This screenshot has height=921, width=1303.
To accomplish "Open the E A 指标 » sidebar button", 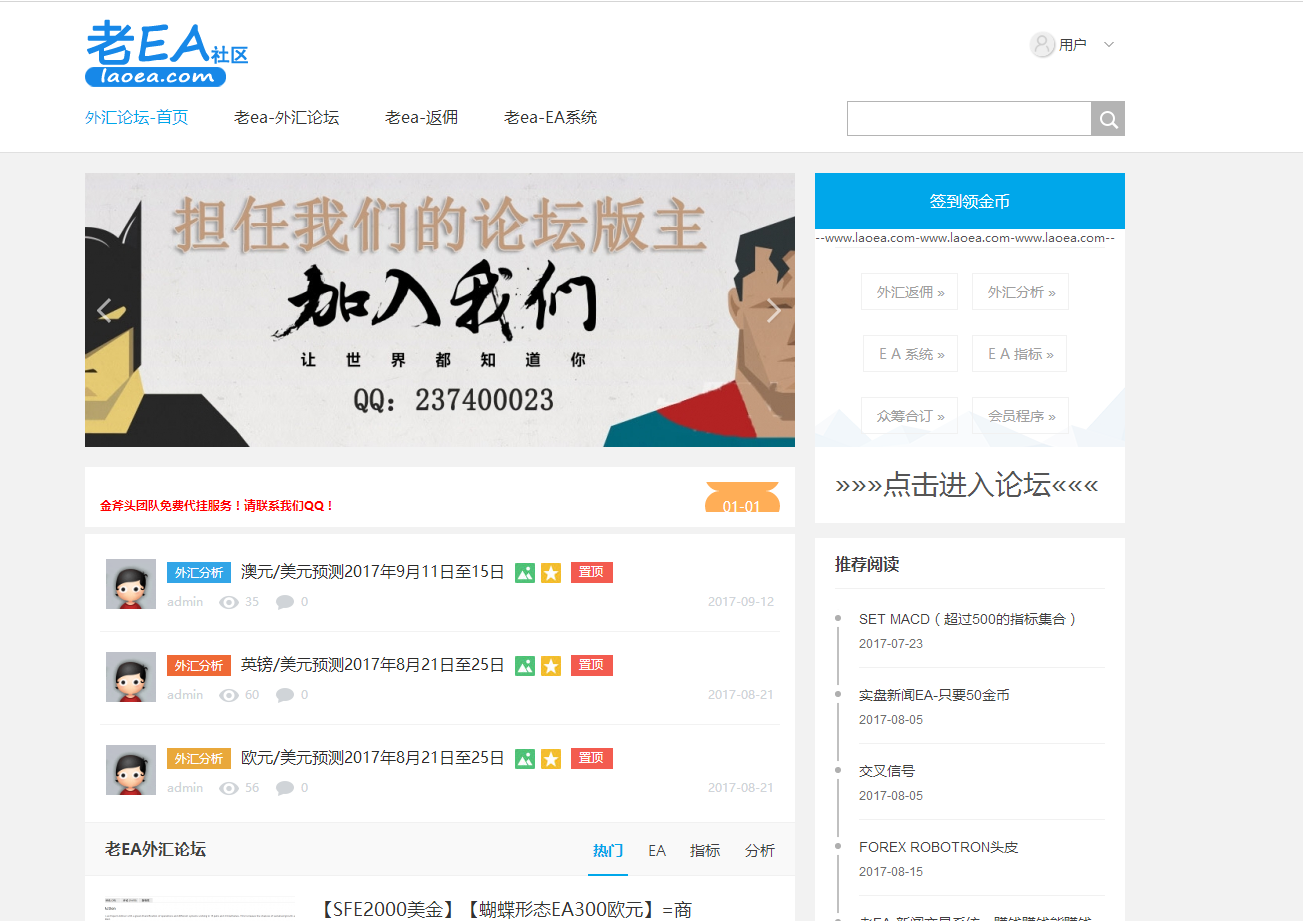I will [1020, 354].
